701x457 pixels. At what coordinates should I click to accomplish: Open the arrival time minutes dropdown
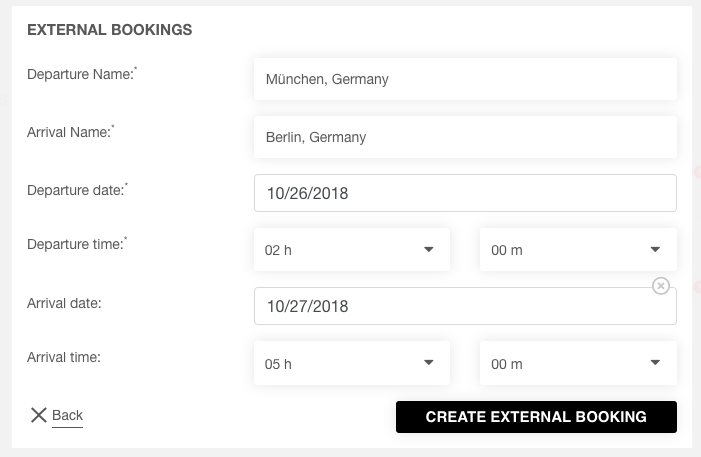point(578,363)
